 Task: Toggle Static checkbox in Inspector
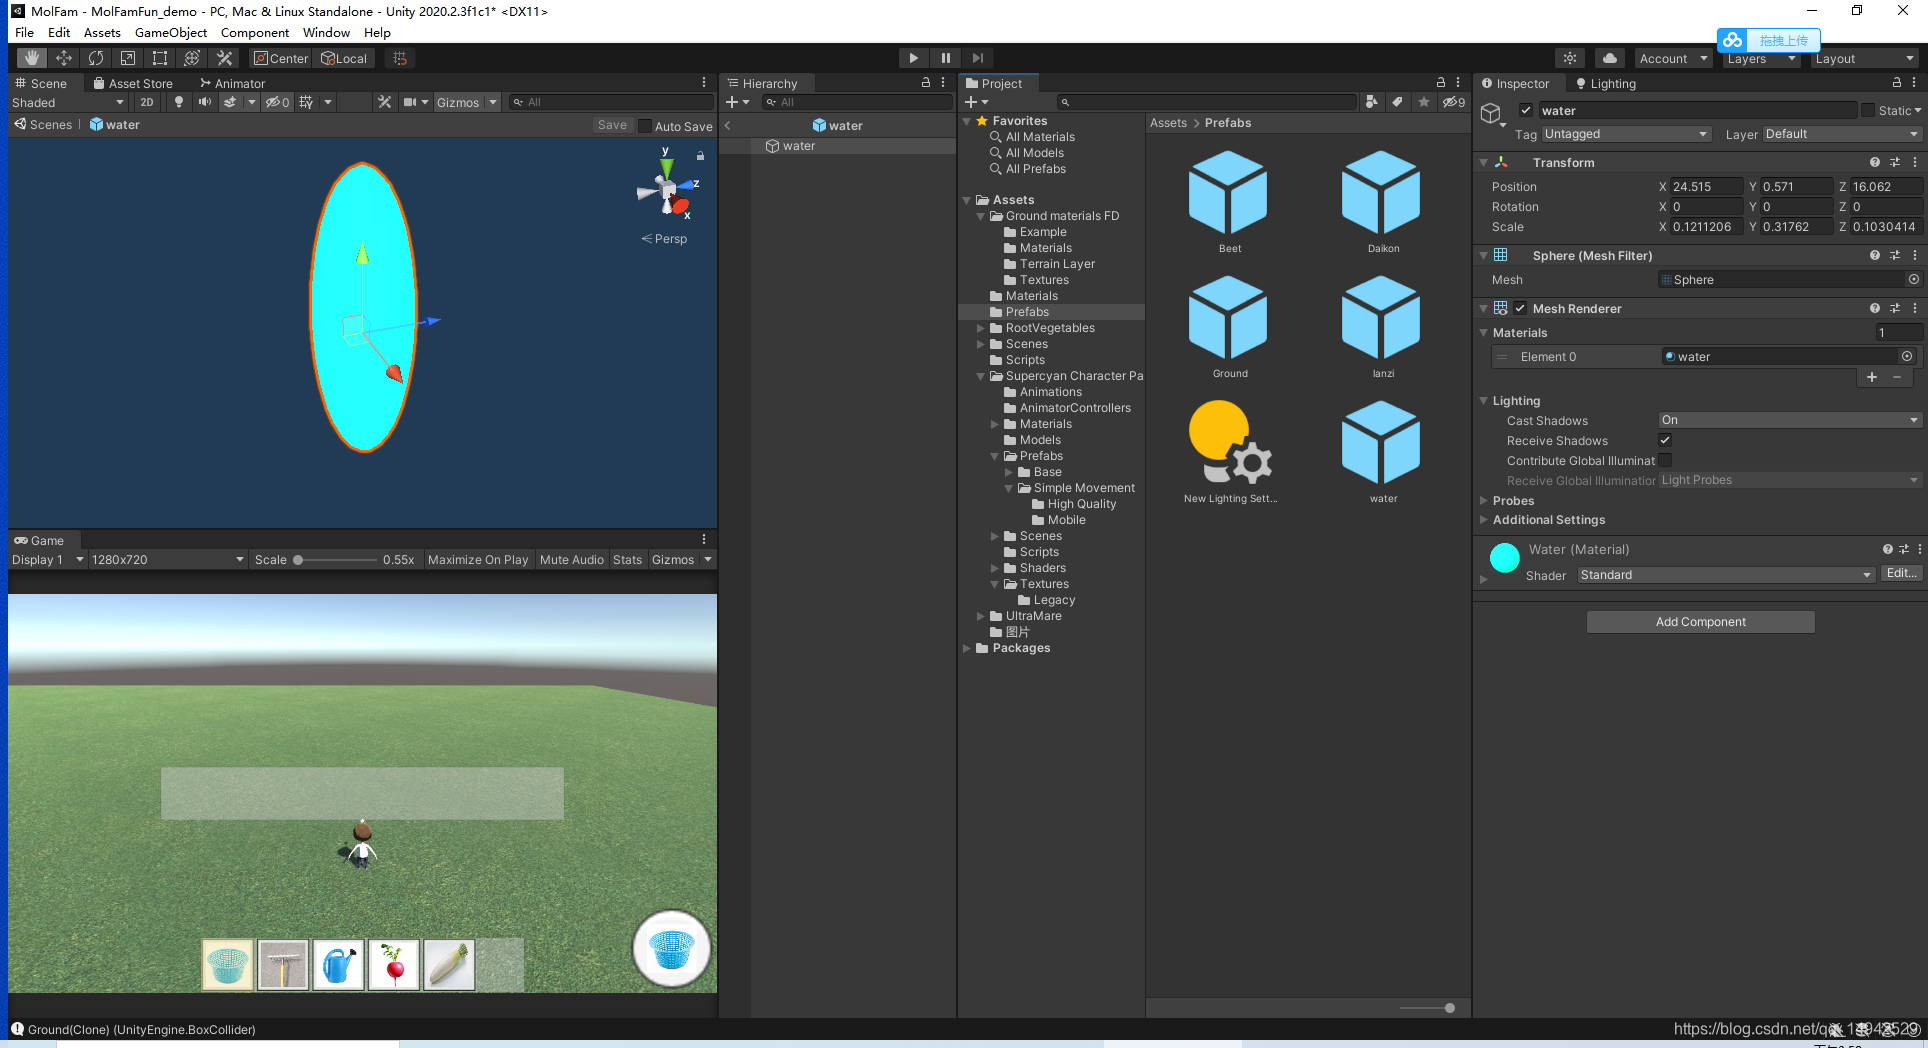pyautogui.click(x=1868, y=111)
